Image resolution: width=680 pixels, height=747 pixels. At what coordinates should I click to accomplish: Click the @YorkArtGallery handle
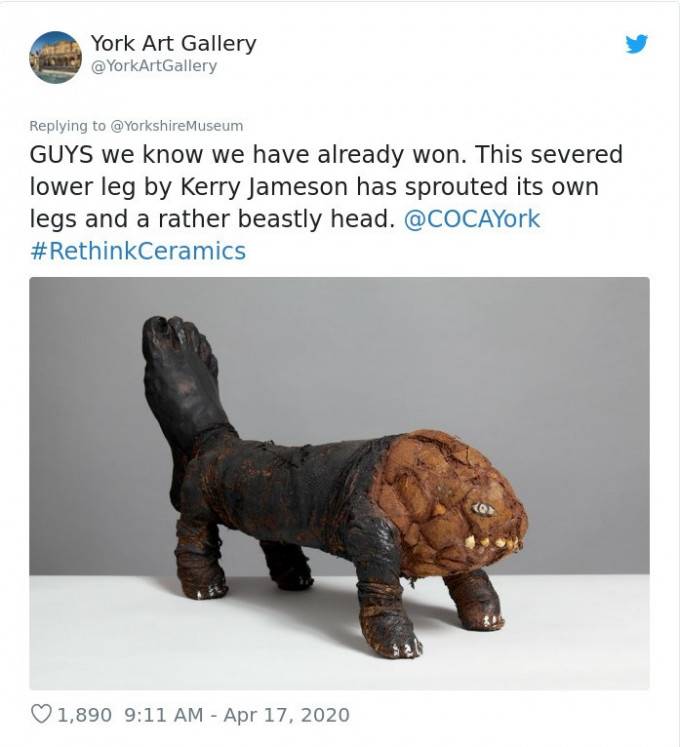(153, 66)
